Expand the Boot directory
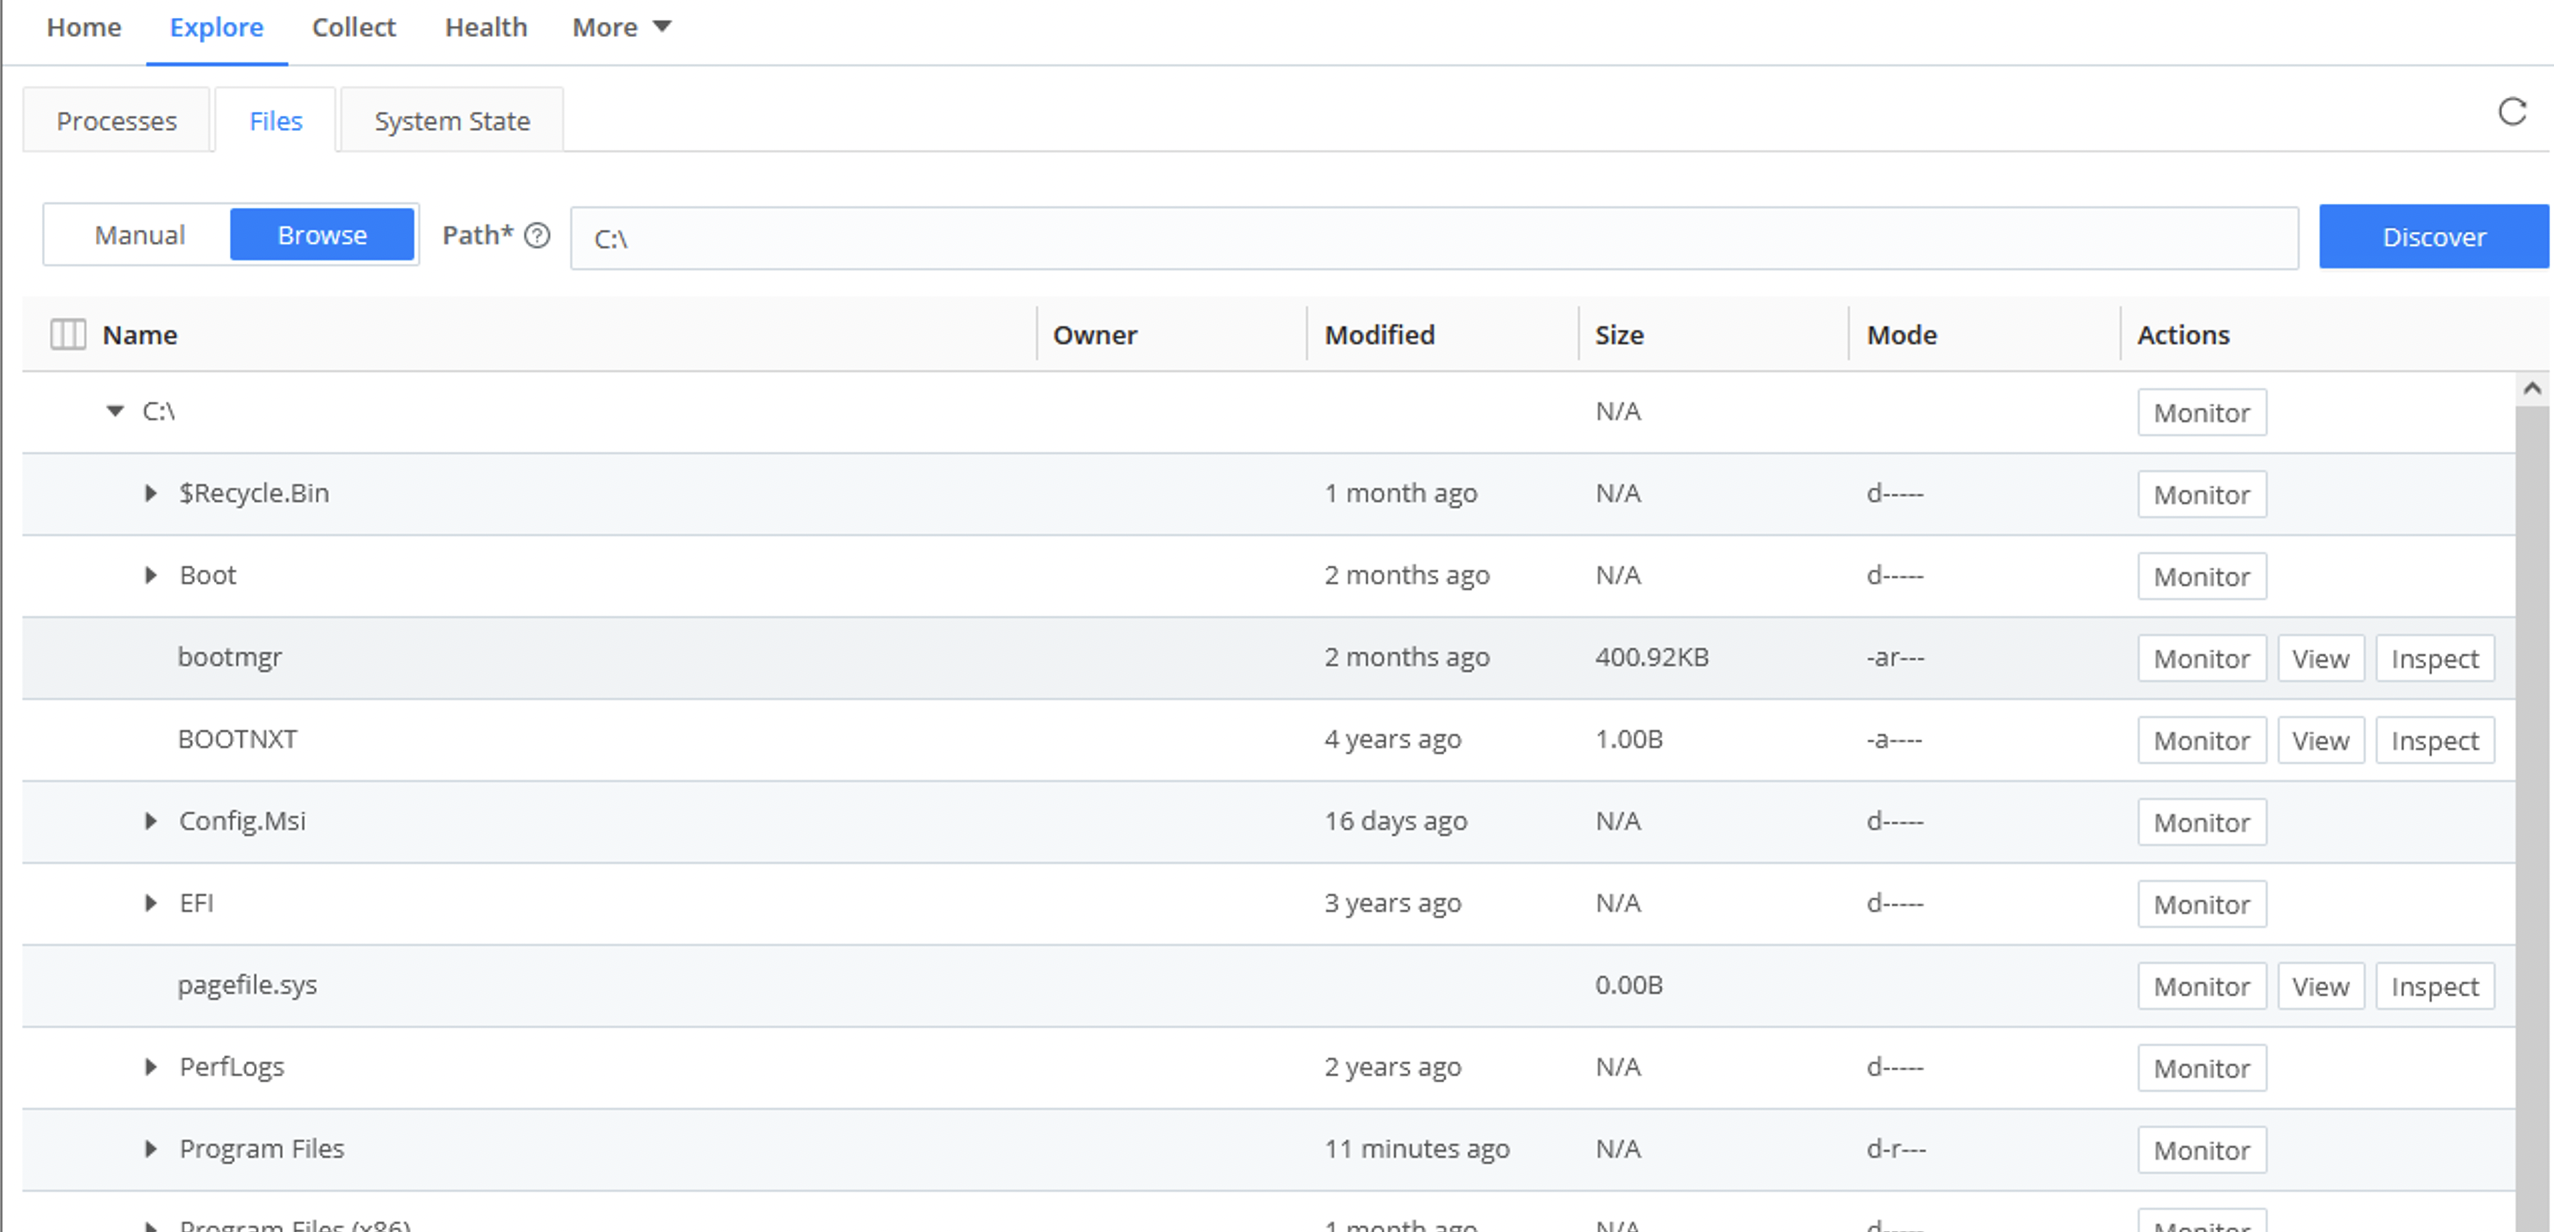Image resolution: width=2554 pixels, height=1232 pixels. pyautogui.click(x=150, y=575)
